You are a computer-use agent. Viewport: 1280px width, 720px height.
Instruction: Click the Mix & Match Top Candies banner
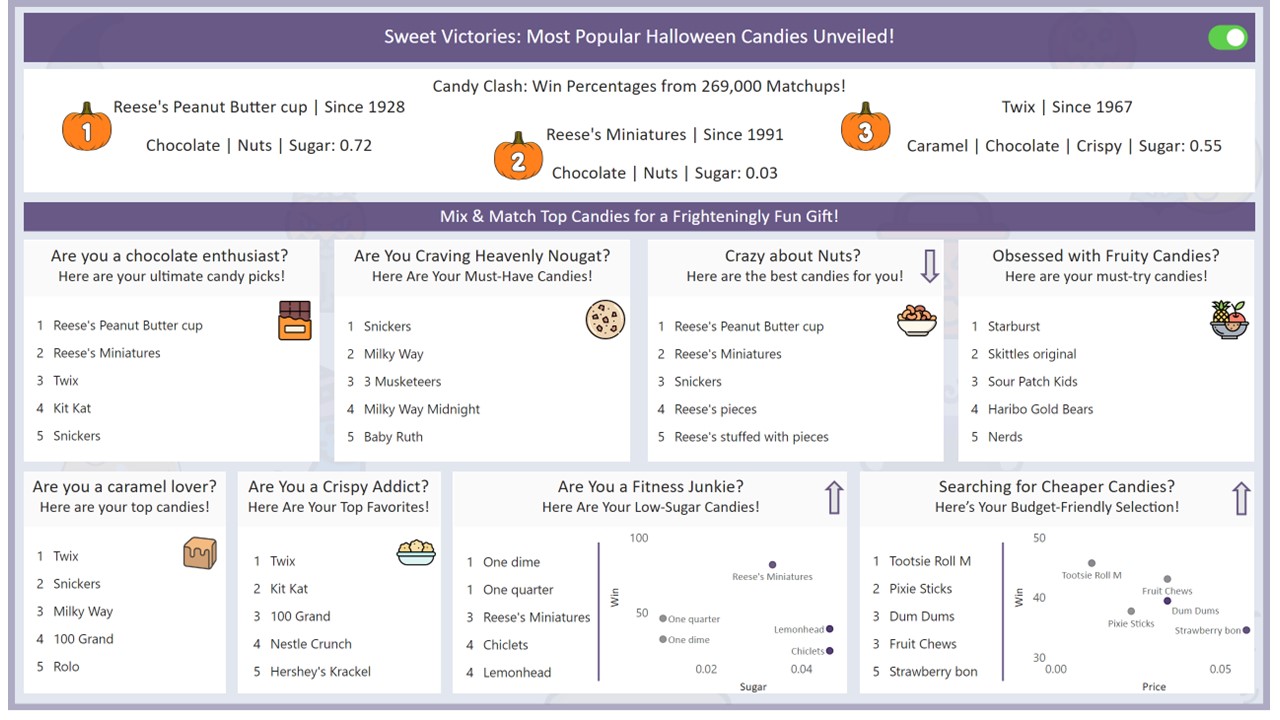[x=639, y=216]
